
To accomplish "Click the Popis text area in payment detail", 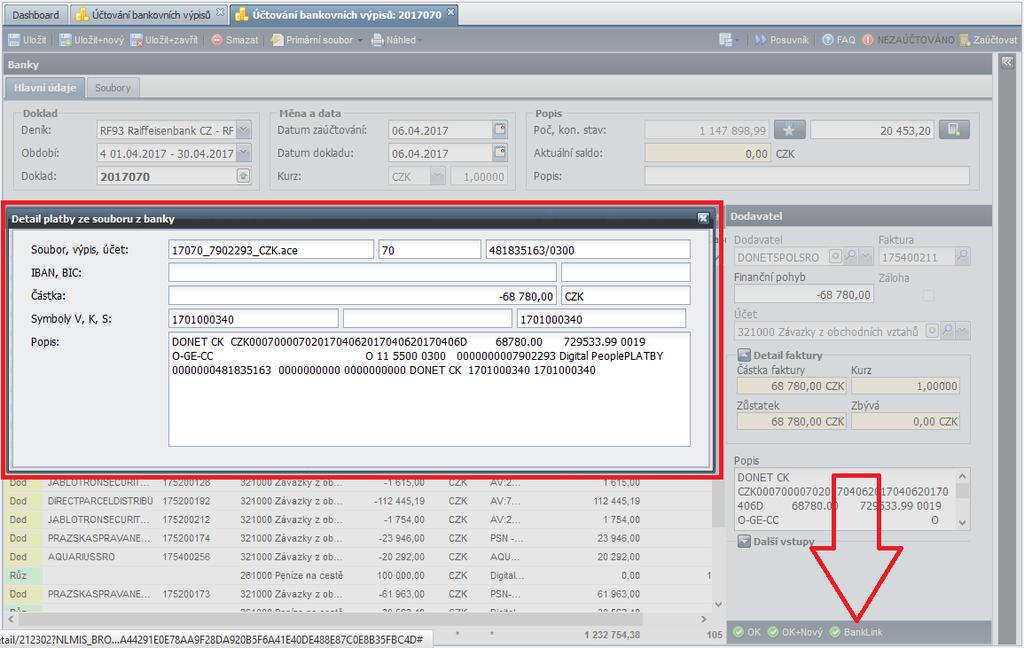I will [x=429, y=389].
